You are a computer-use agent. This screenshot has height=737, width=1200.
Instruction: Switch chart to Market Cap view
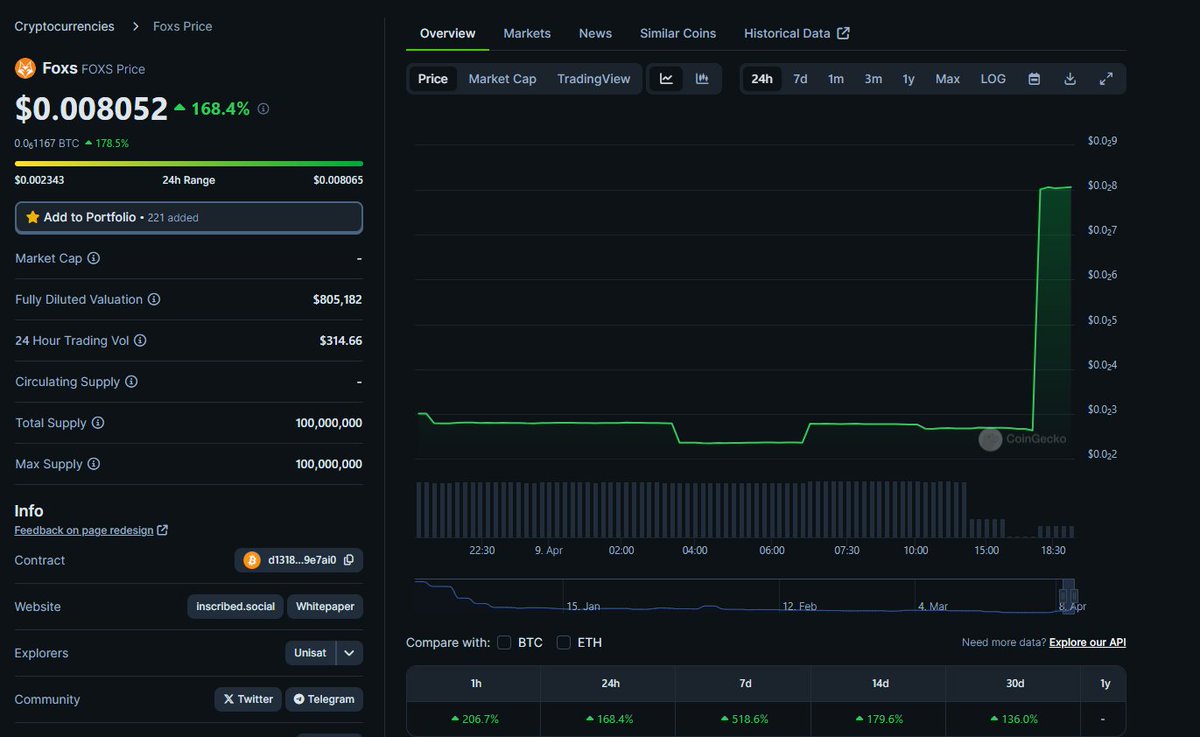point(502,79)
